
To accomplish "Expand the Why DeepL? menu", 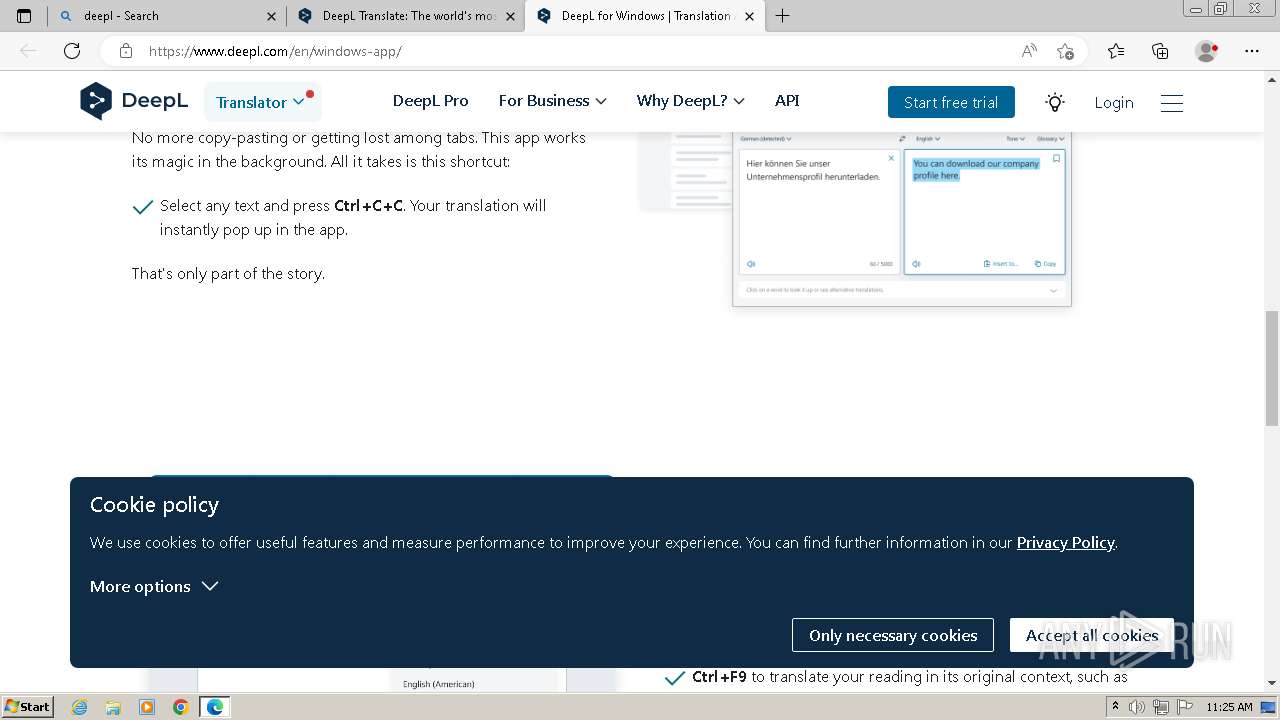I will coord(690,101).
